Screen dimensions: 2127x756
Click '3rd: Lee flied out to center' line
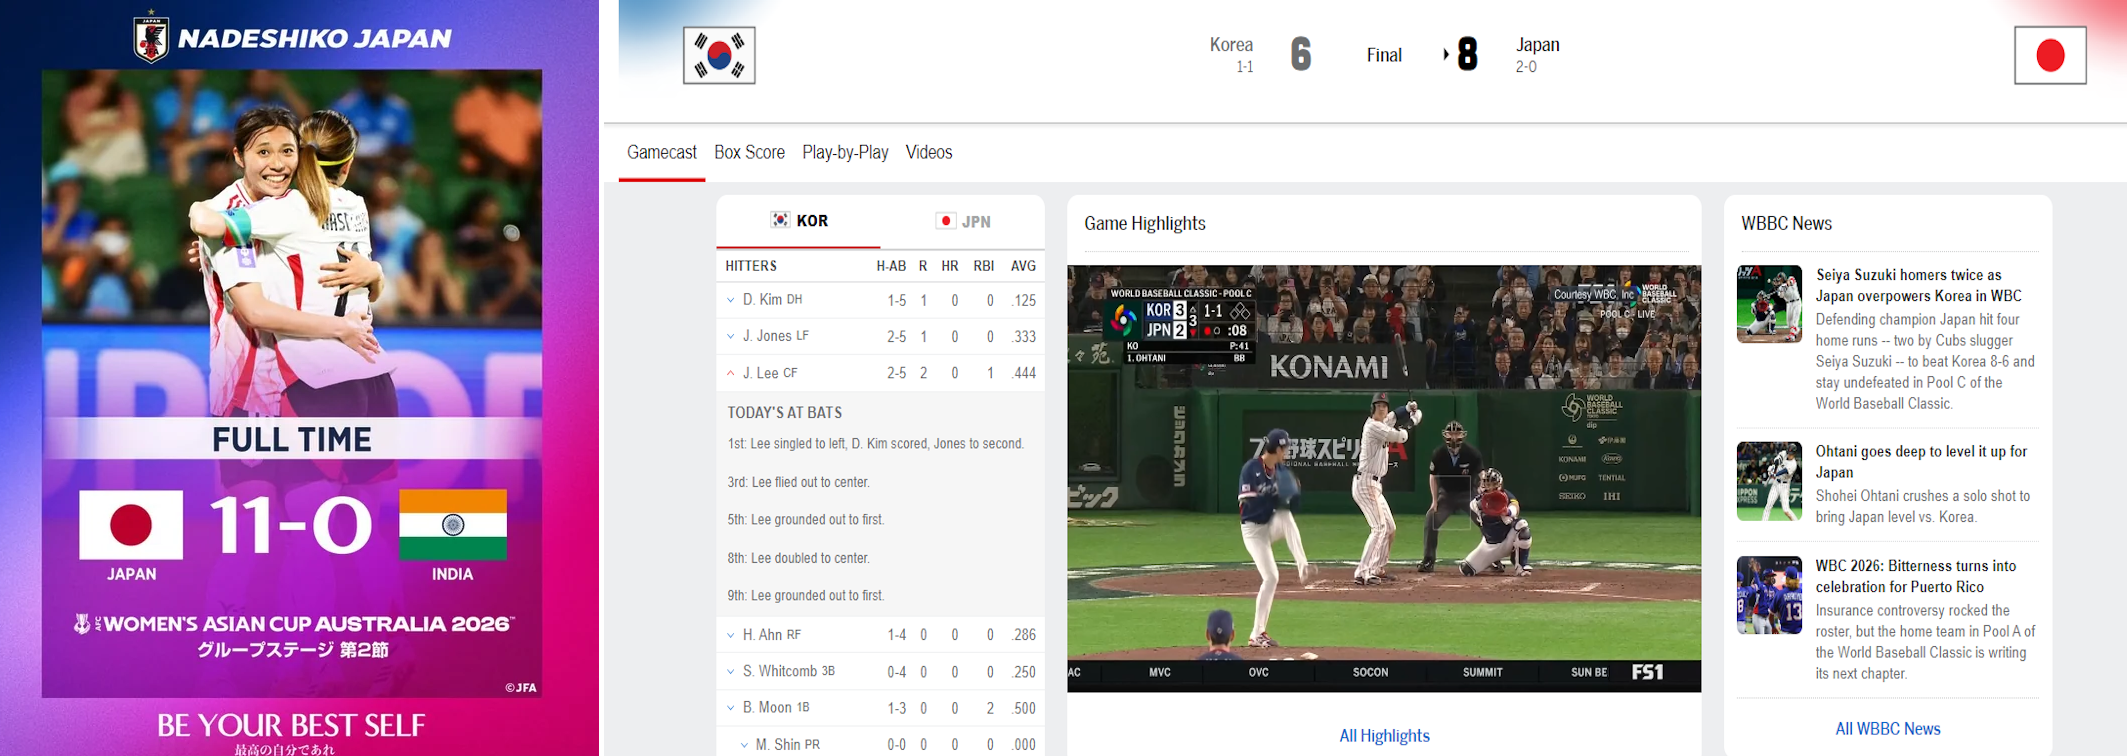(798, 482)
